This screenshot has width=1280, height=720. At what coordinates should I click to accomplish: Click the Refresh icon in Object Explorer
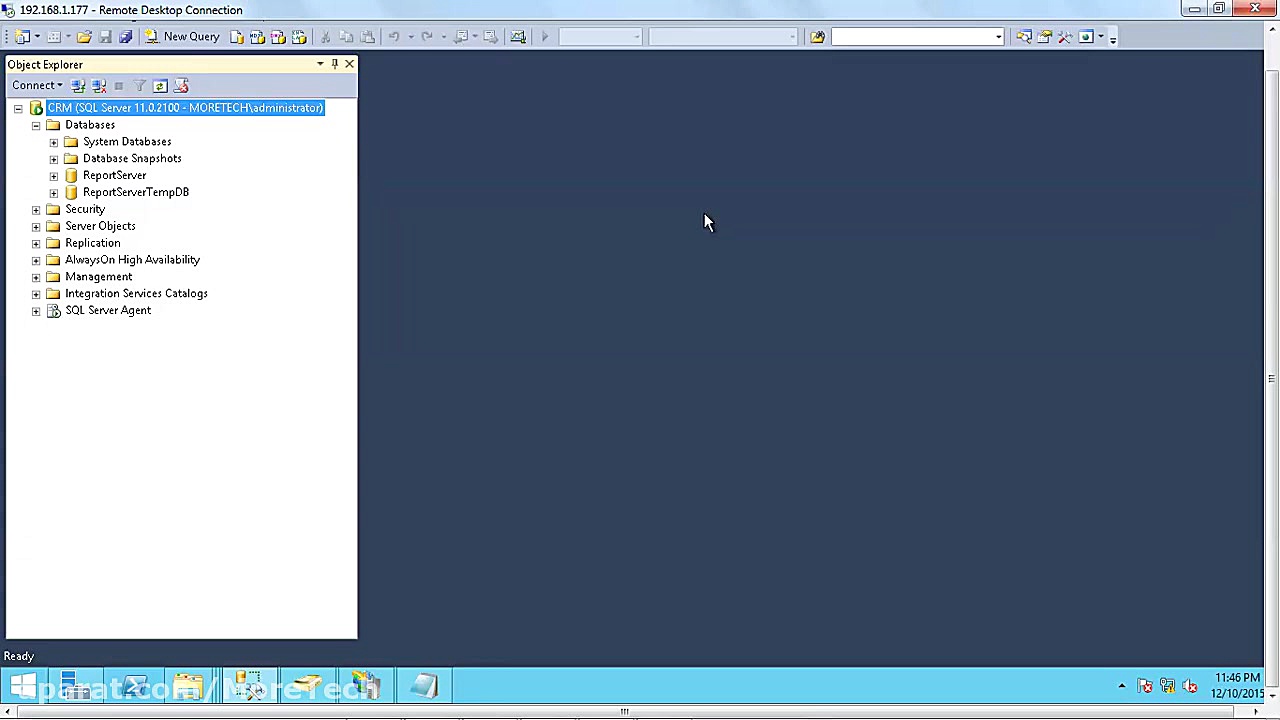click(x=160, y=86)
